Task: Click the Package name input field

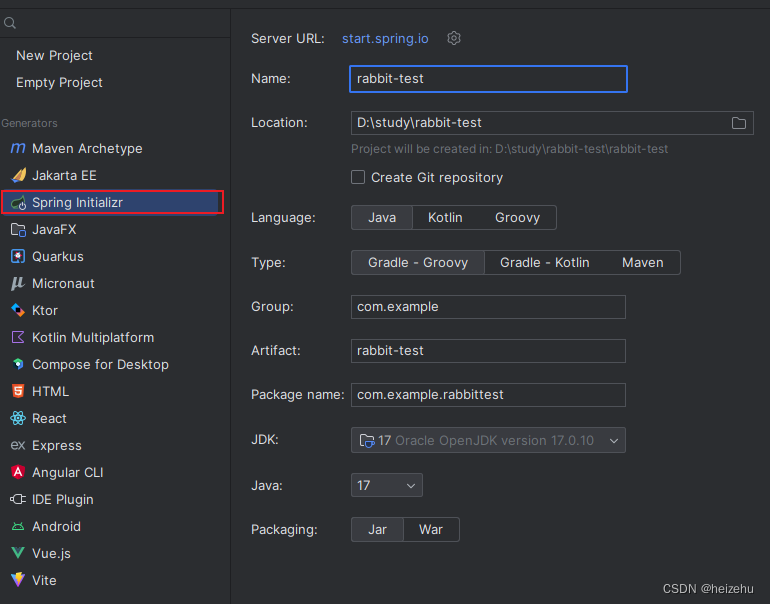Action: coord(488,395)
